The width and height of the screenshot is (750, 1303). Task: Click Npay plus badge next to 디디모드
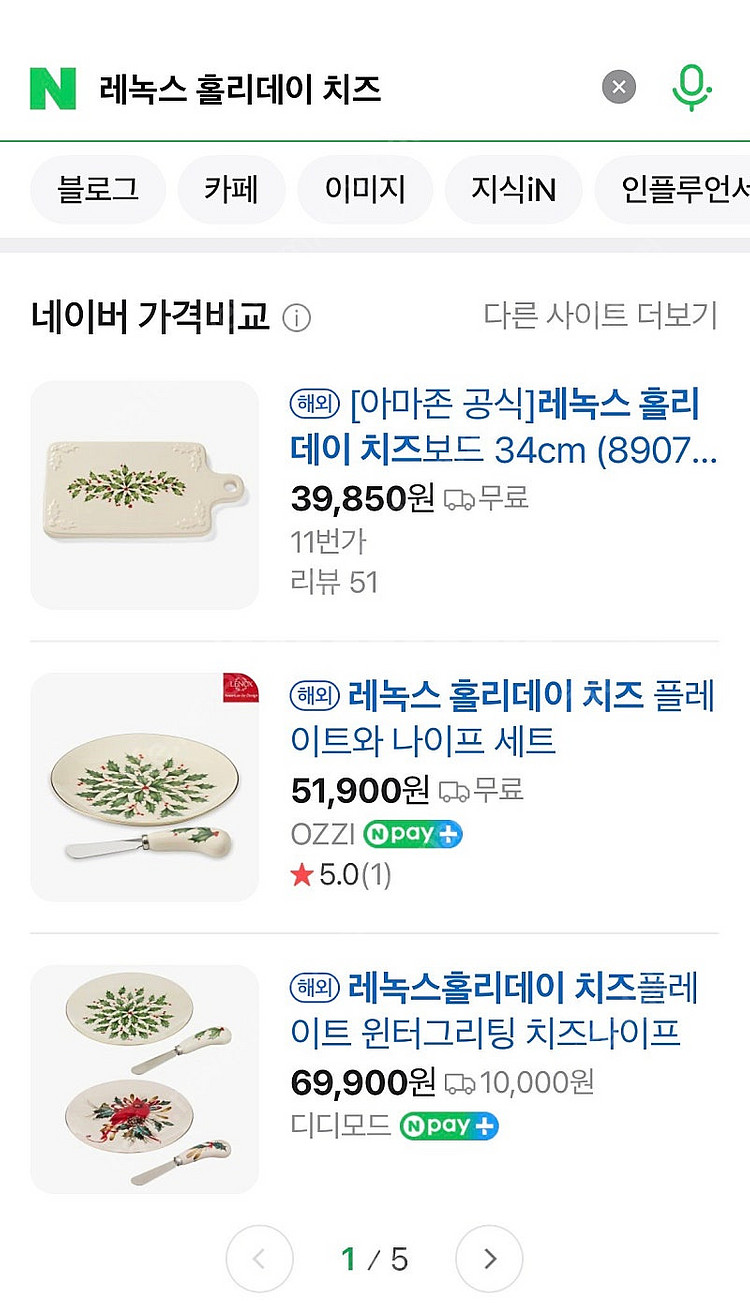point(449,1126)
